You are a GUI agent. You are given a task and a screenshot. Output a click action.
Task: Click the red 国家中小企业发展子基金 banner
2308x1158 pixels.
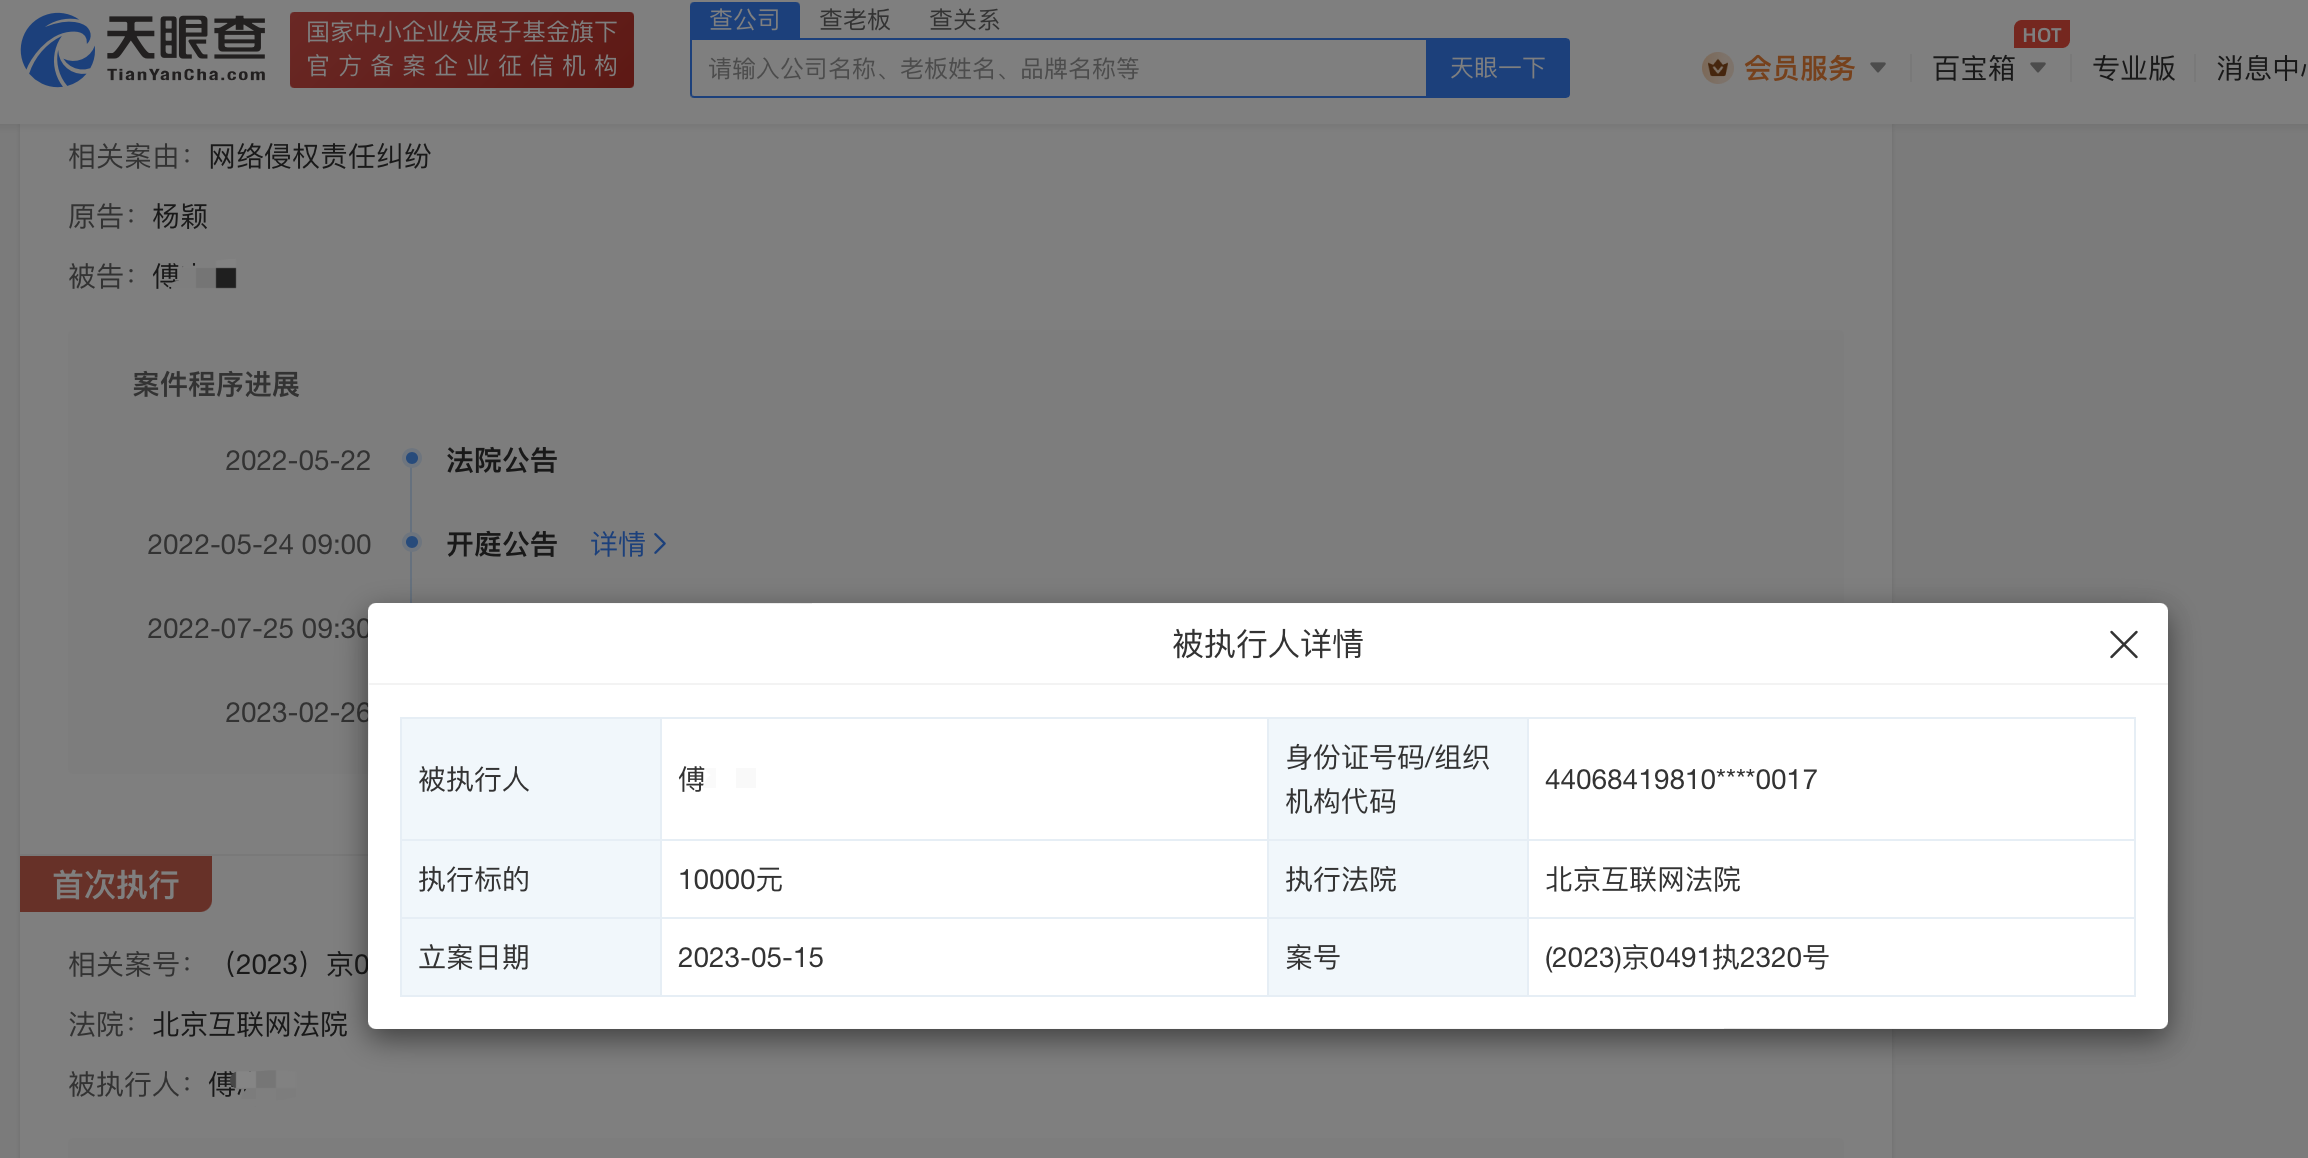462,50
